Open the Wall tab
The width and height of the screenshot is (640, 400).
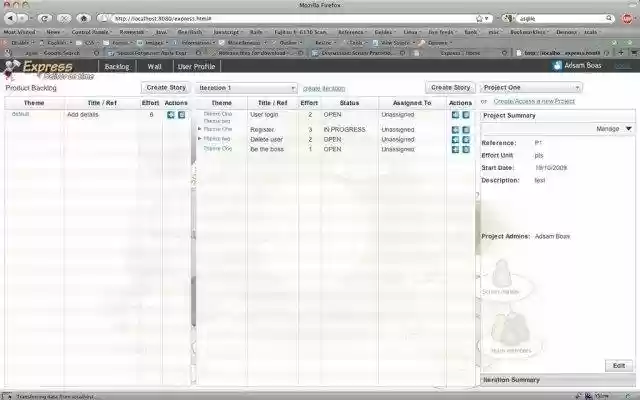[x=154, y=67]
